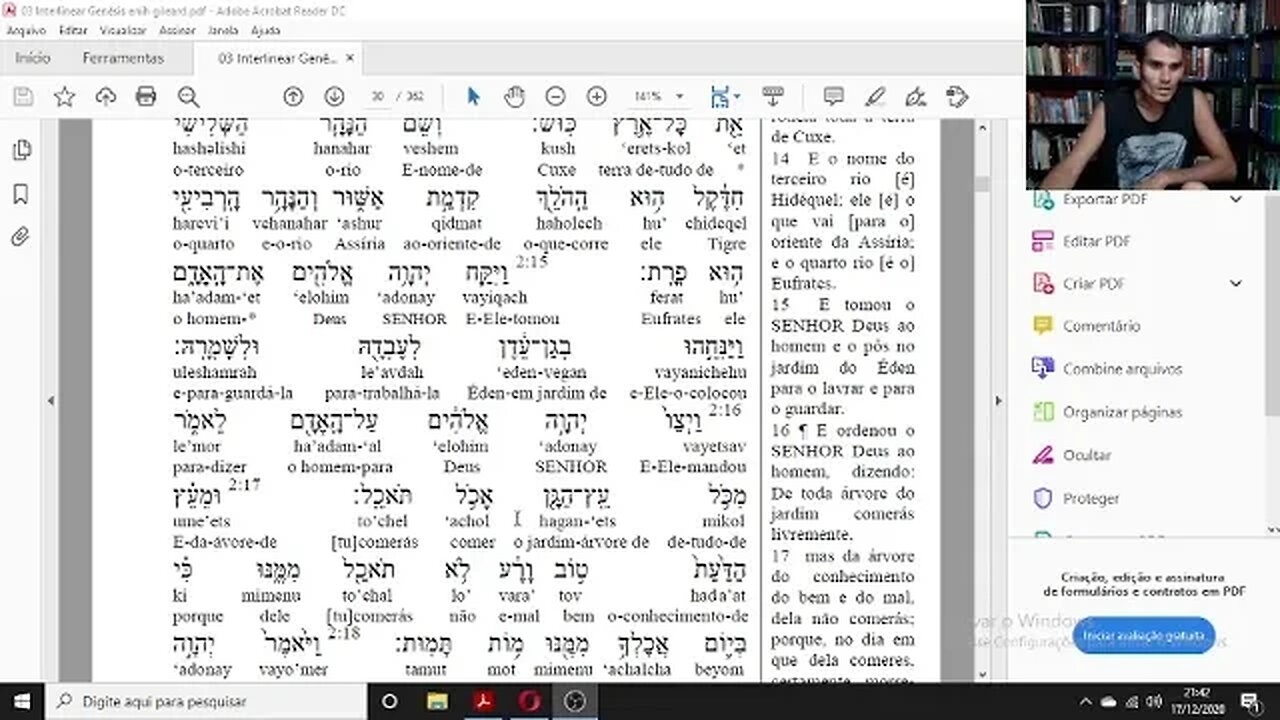Click the Proteger shield icon
The width and height of the screenshot is (1280, 720).
tap(1043, 498)
